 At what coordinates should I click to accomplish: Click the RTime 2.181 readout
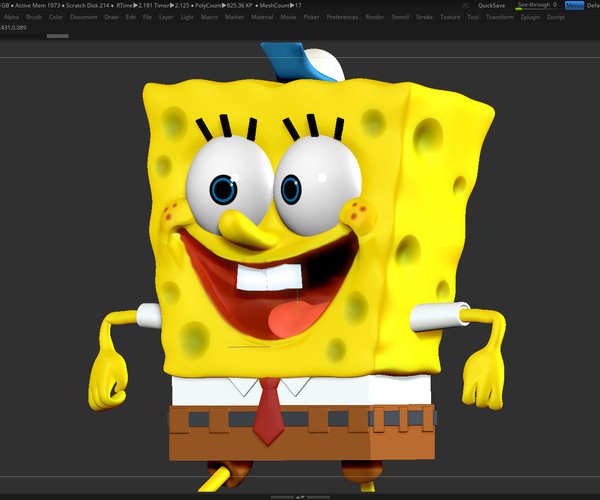(135, 5)
